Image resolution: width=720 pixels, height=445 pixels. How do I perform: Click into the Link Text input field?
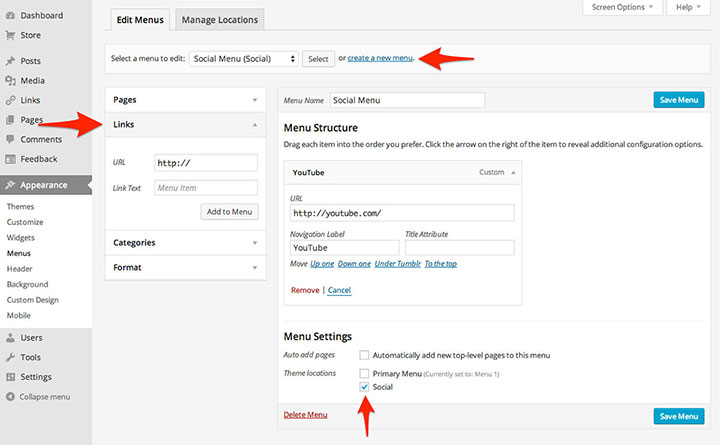pyautogui.click(x=206, y=187)
